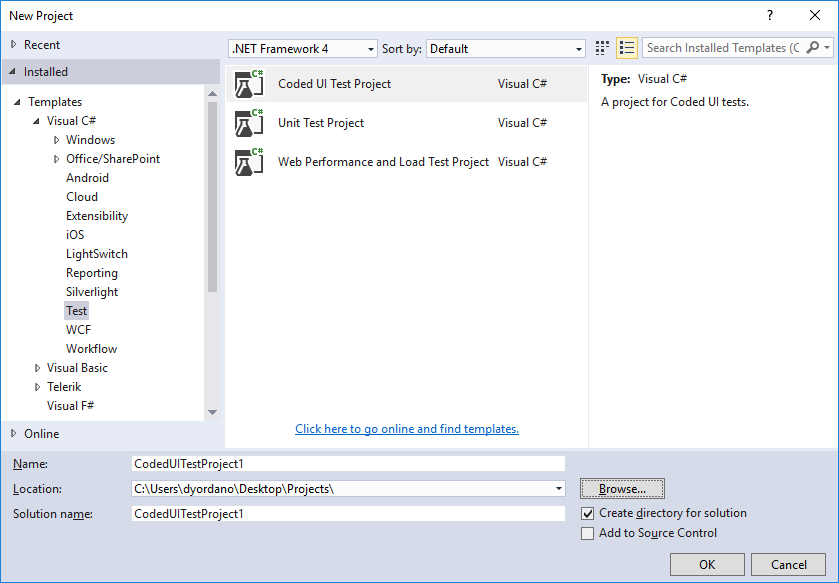The width and height of the screenshot is (839, 583).
Task: Confirm with the OK button
Action: click(707, 564)
